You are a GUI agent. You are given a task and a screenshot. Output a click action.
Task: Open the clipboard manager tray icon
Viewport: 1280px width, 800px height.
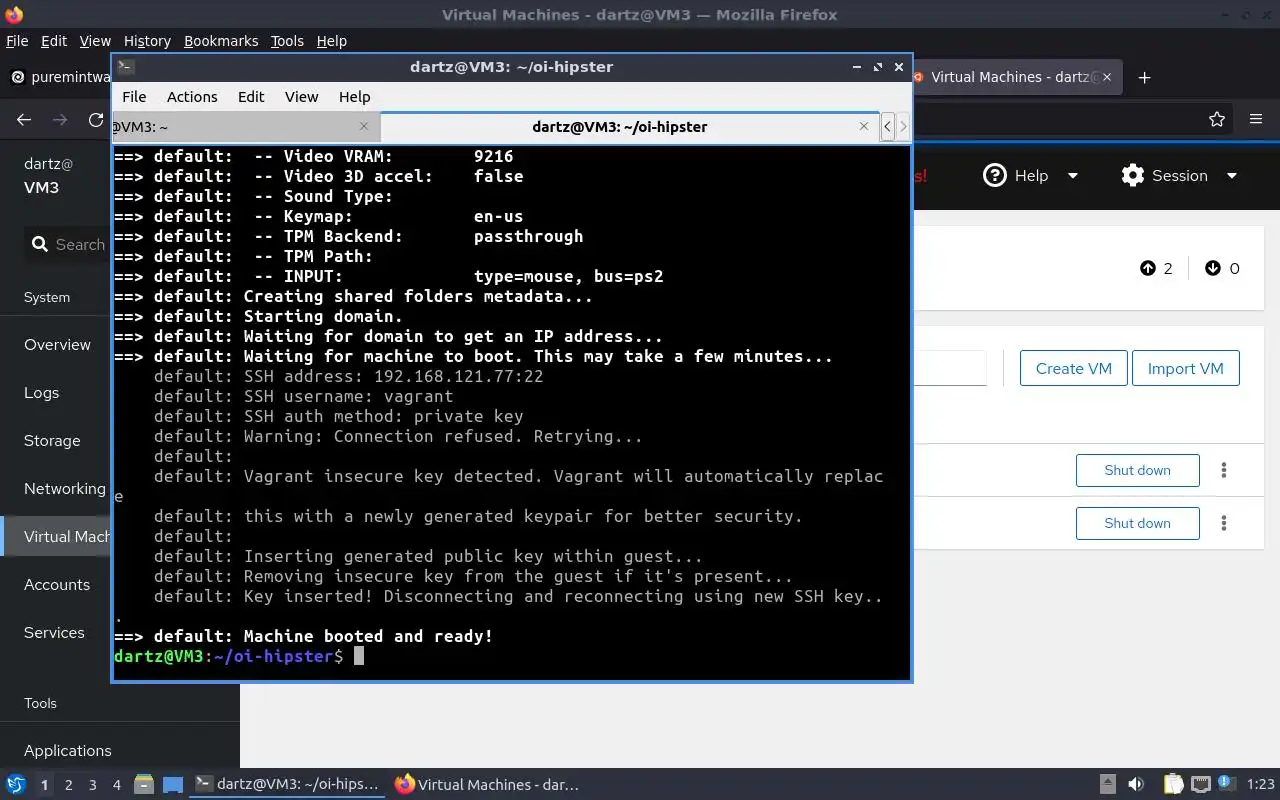point(1174,785)
